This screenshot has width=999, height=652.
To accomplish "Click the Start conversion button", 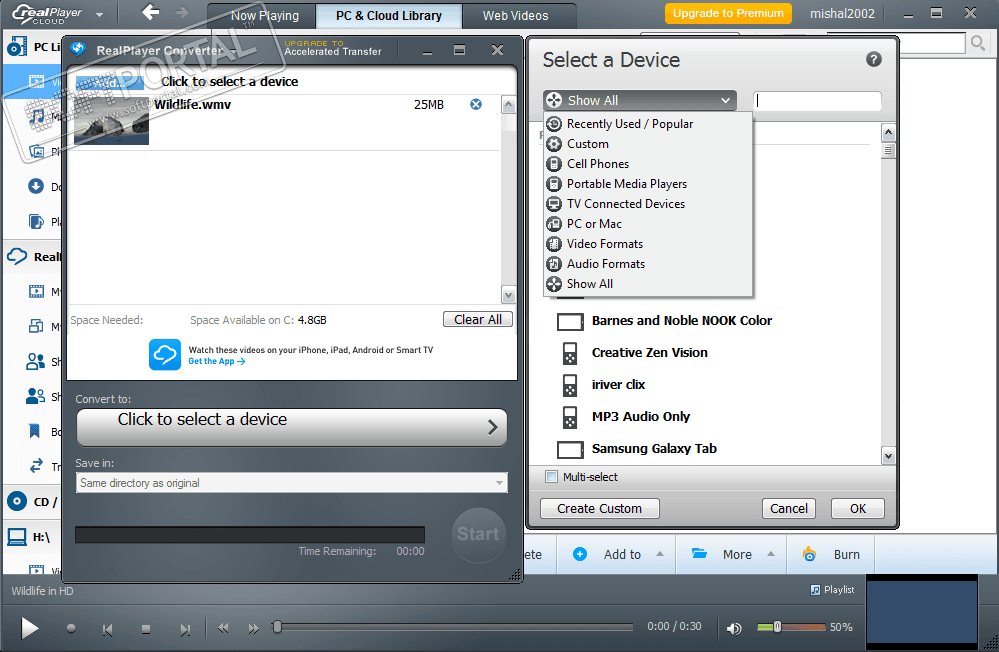I will [478, 533].
